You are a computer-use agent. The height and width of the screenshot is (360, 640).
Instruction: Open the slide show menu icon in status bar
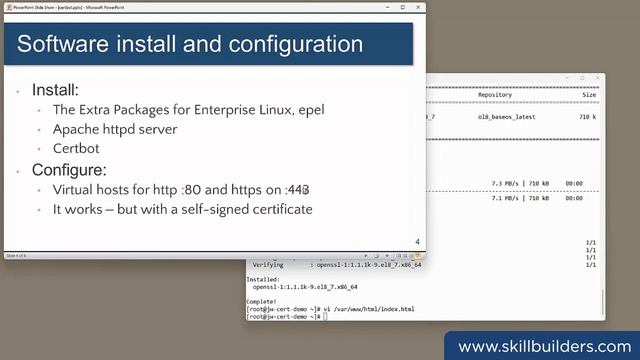point(376,256)
